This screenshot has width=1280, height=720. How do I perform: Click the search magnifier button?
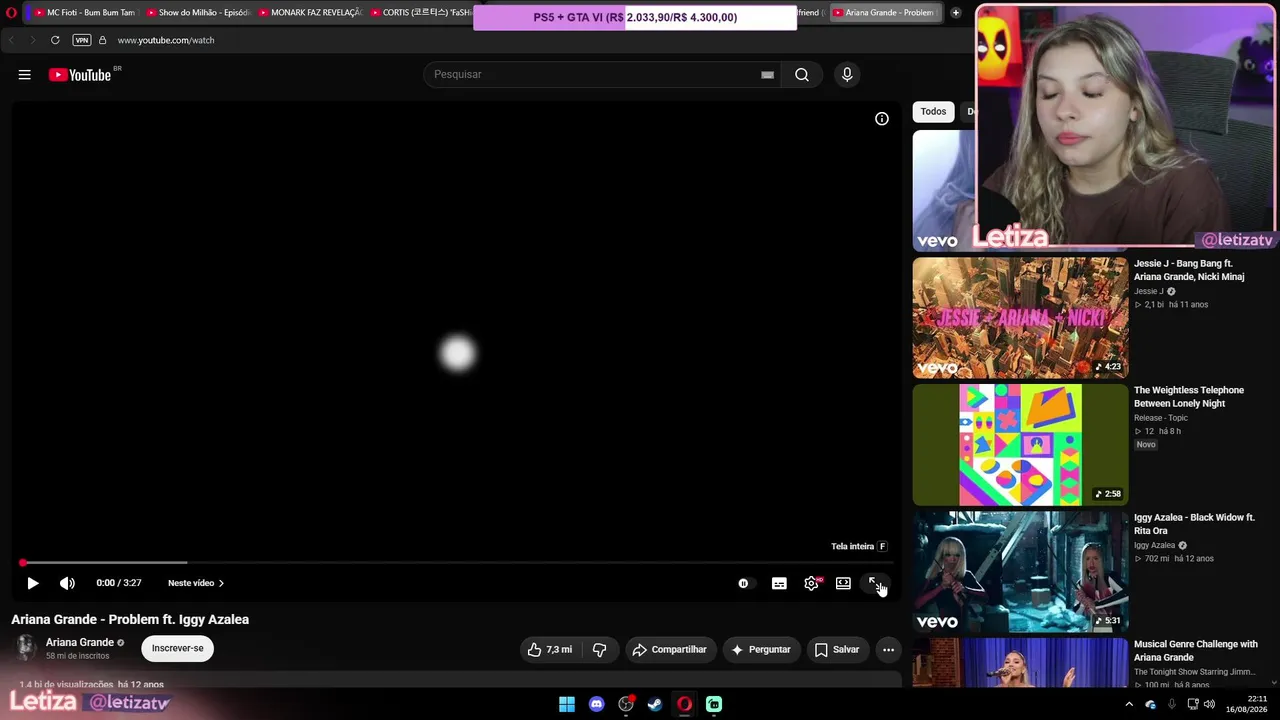coord(802,75)
